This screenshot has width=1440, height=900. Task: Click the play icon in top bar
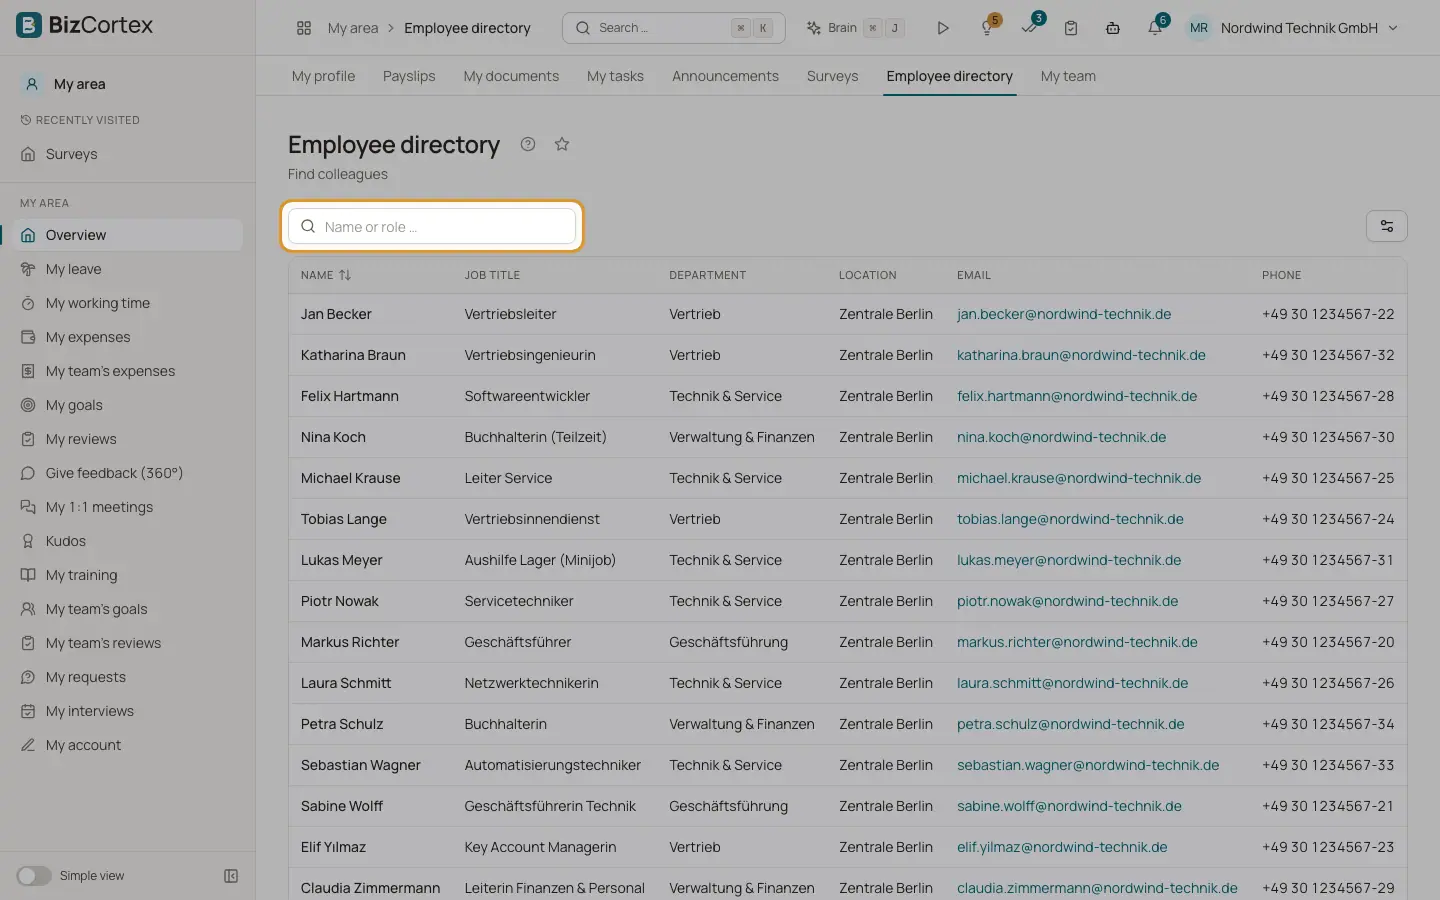point(942,28)
